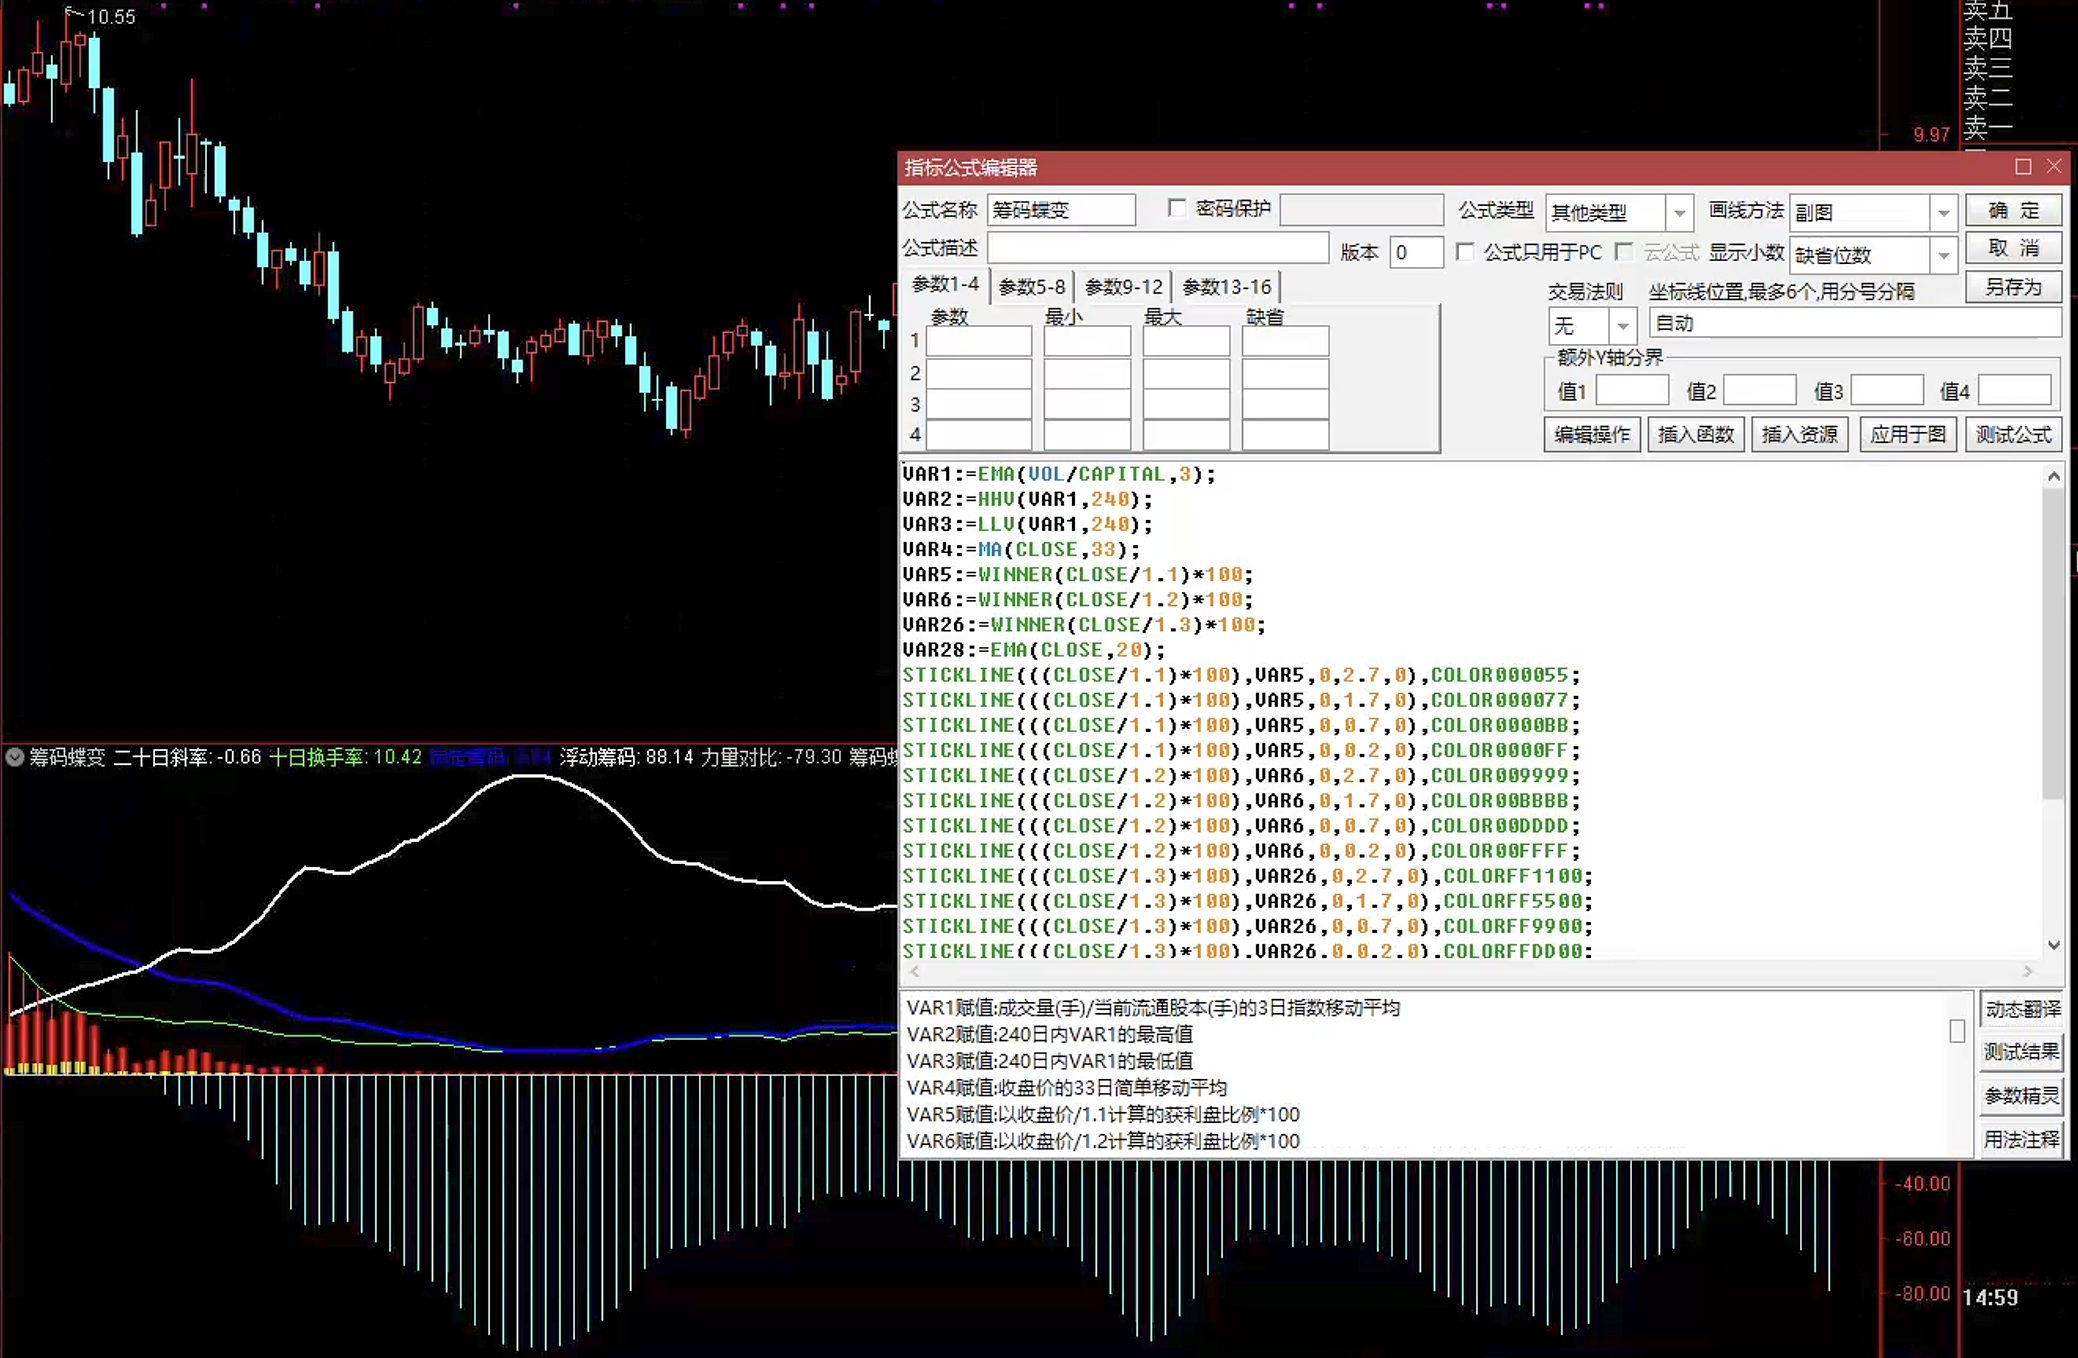
Task: Click the 值1 input field
Action: click(x=1632, y=390)
